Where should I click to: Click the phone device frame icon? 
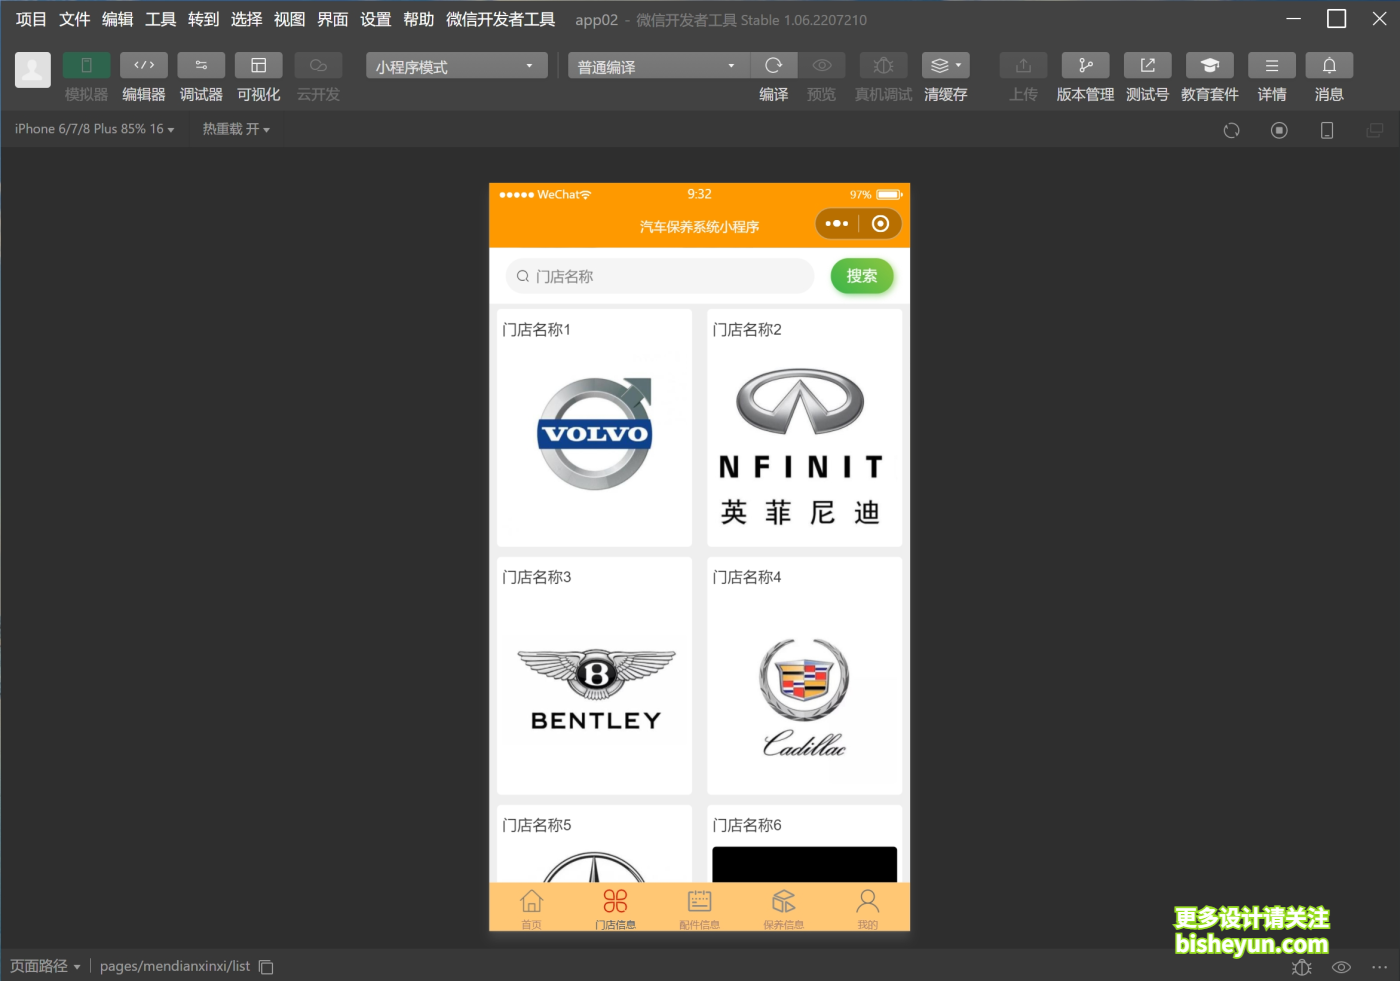pyautogui.click(x=1327, y=130)
